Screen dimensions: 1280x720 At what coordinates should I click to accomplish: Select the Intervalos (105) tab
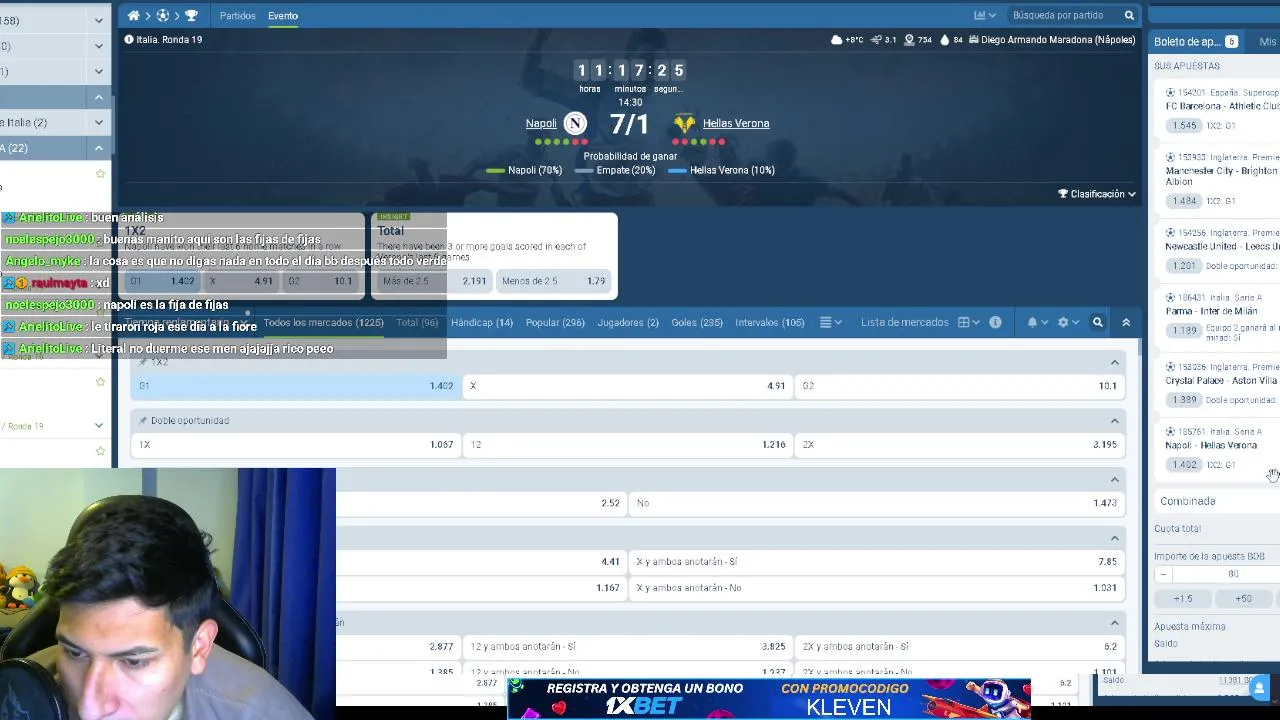click(770, 323)
